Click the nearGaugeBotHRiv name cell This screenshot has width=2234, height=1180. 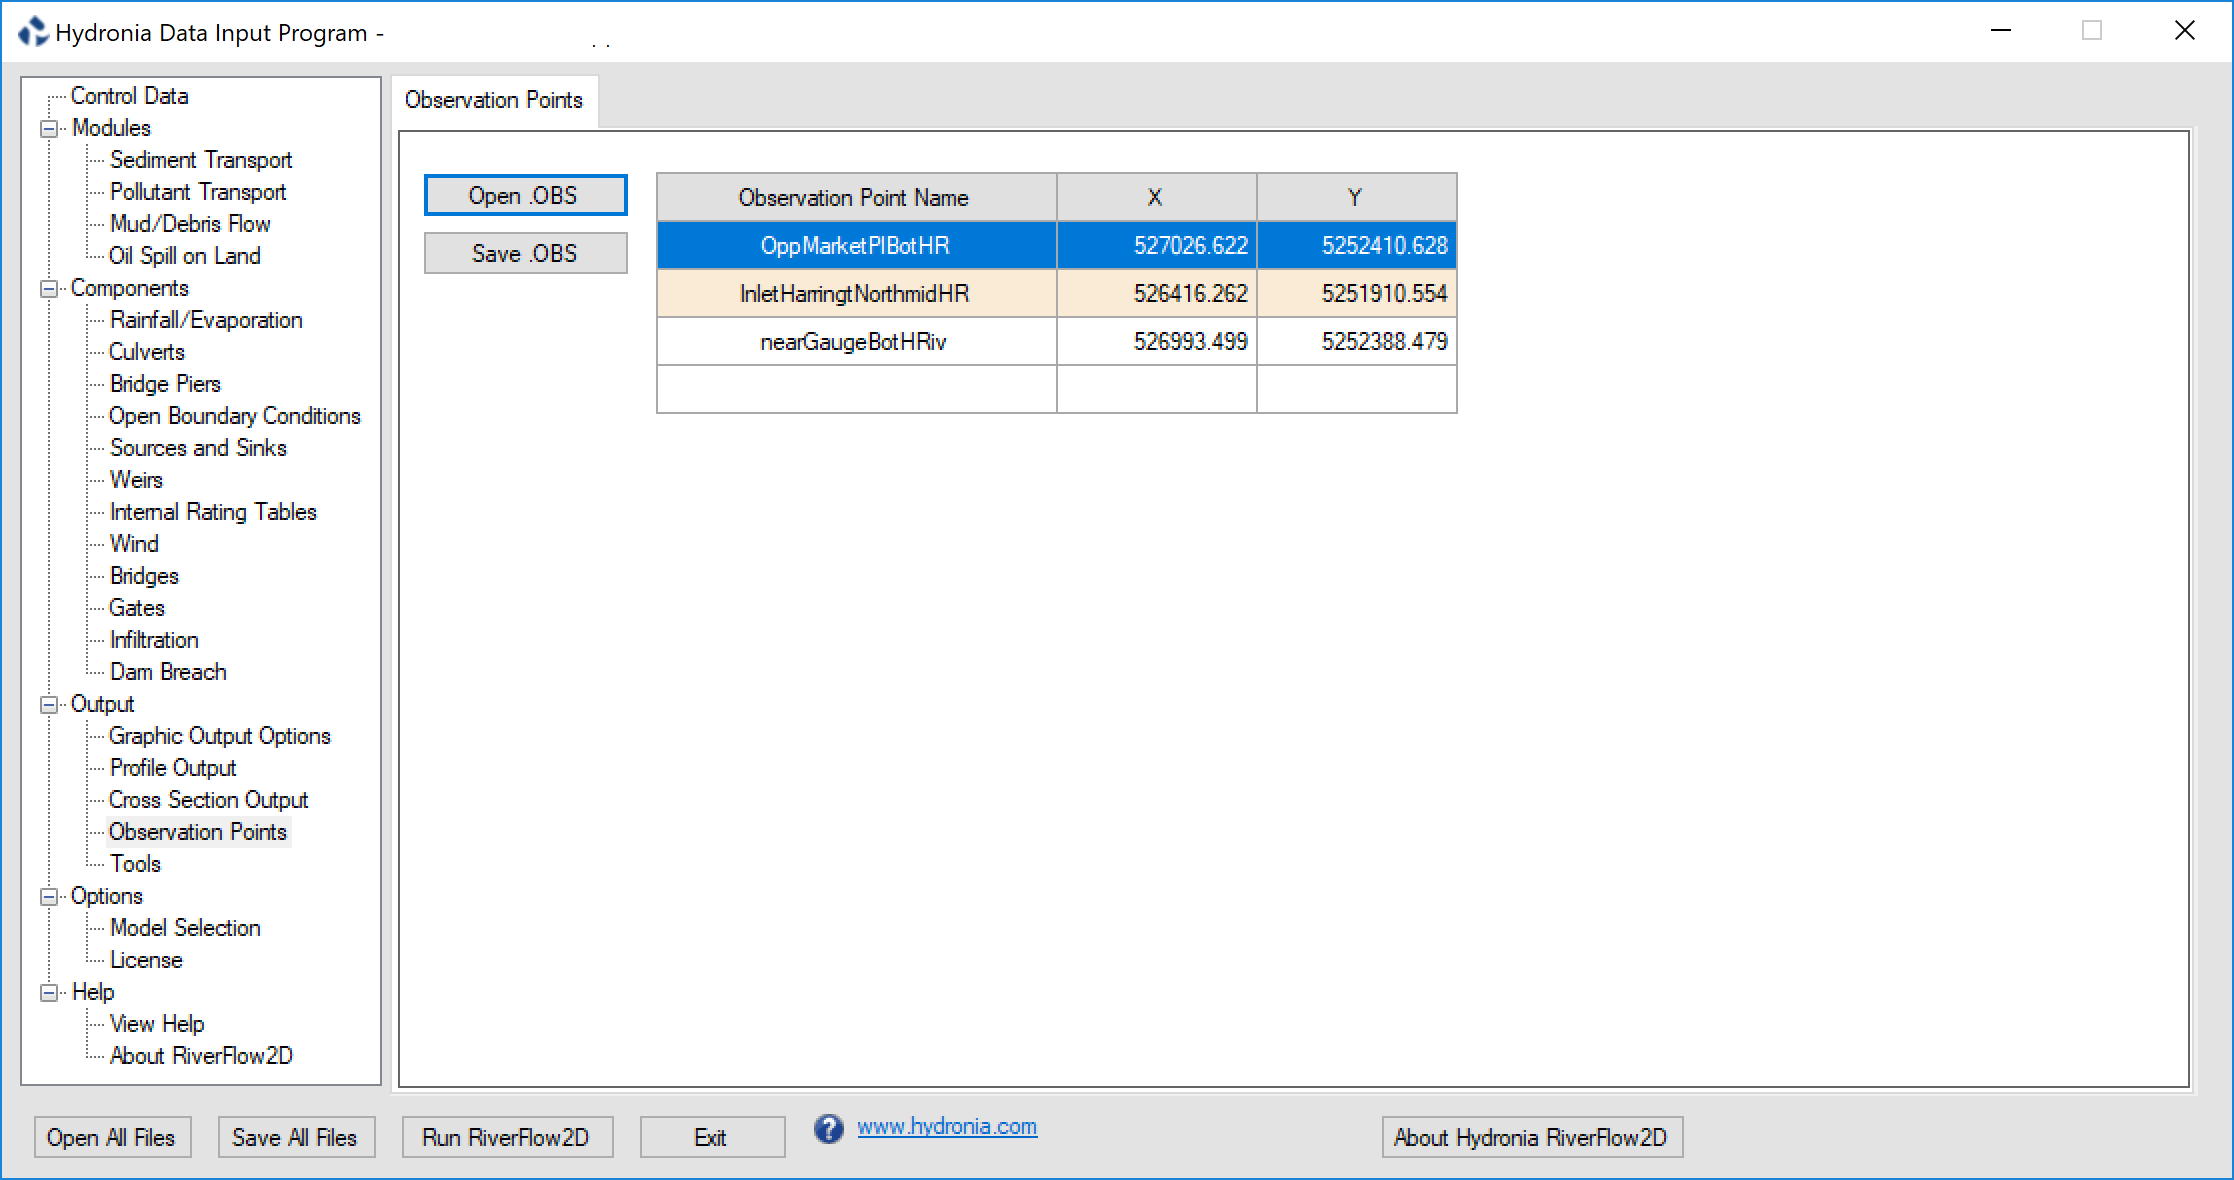[856, 341]
